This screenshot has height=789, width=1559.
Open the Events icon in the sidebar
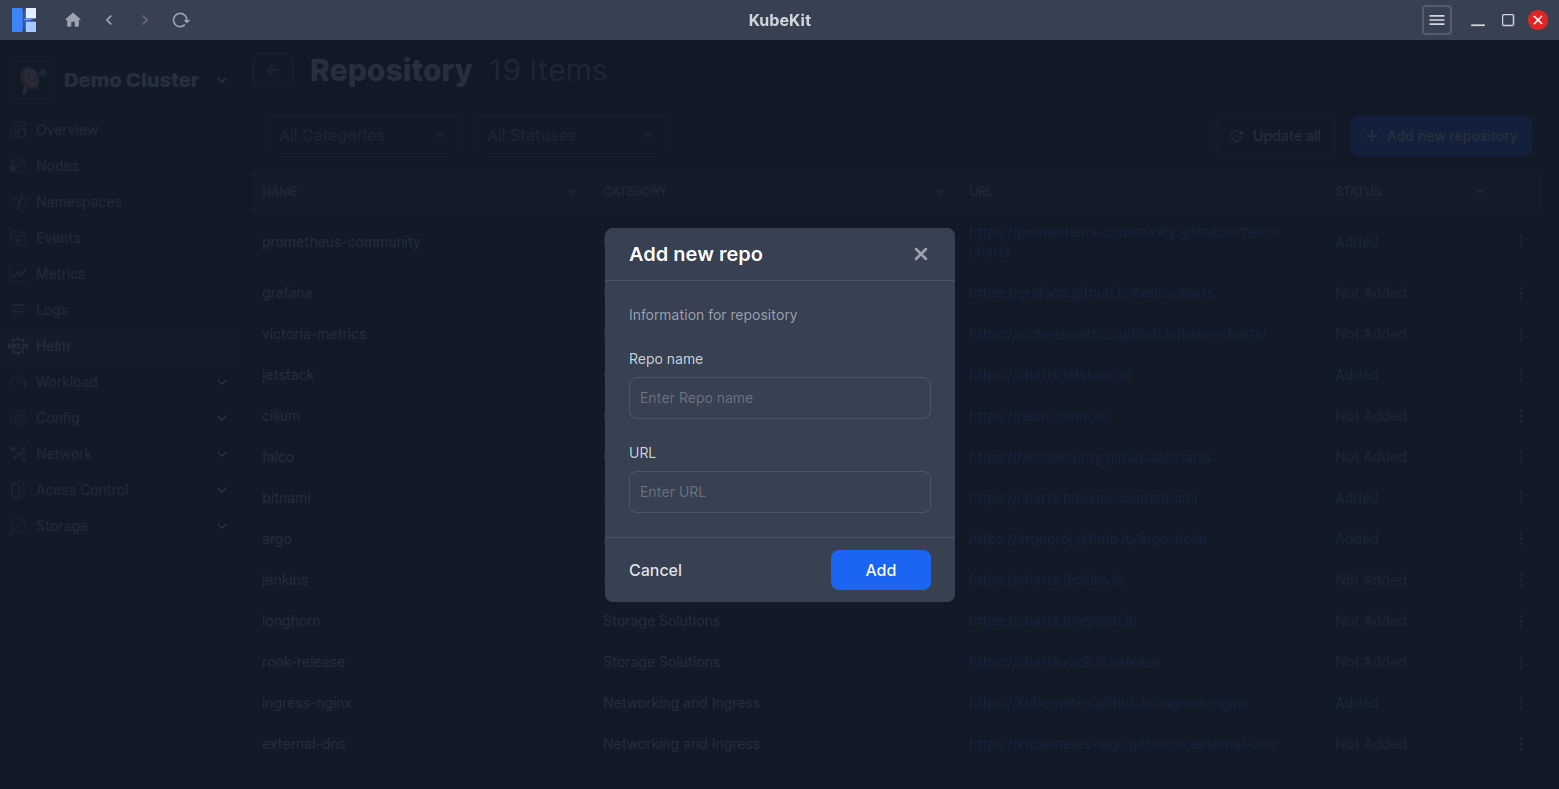(x=20, y=237)
